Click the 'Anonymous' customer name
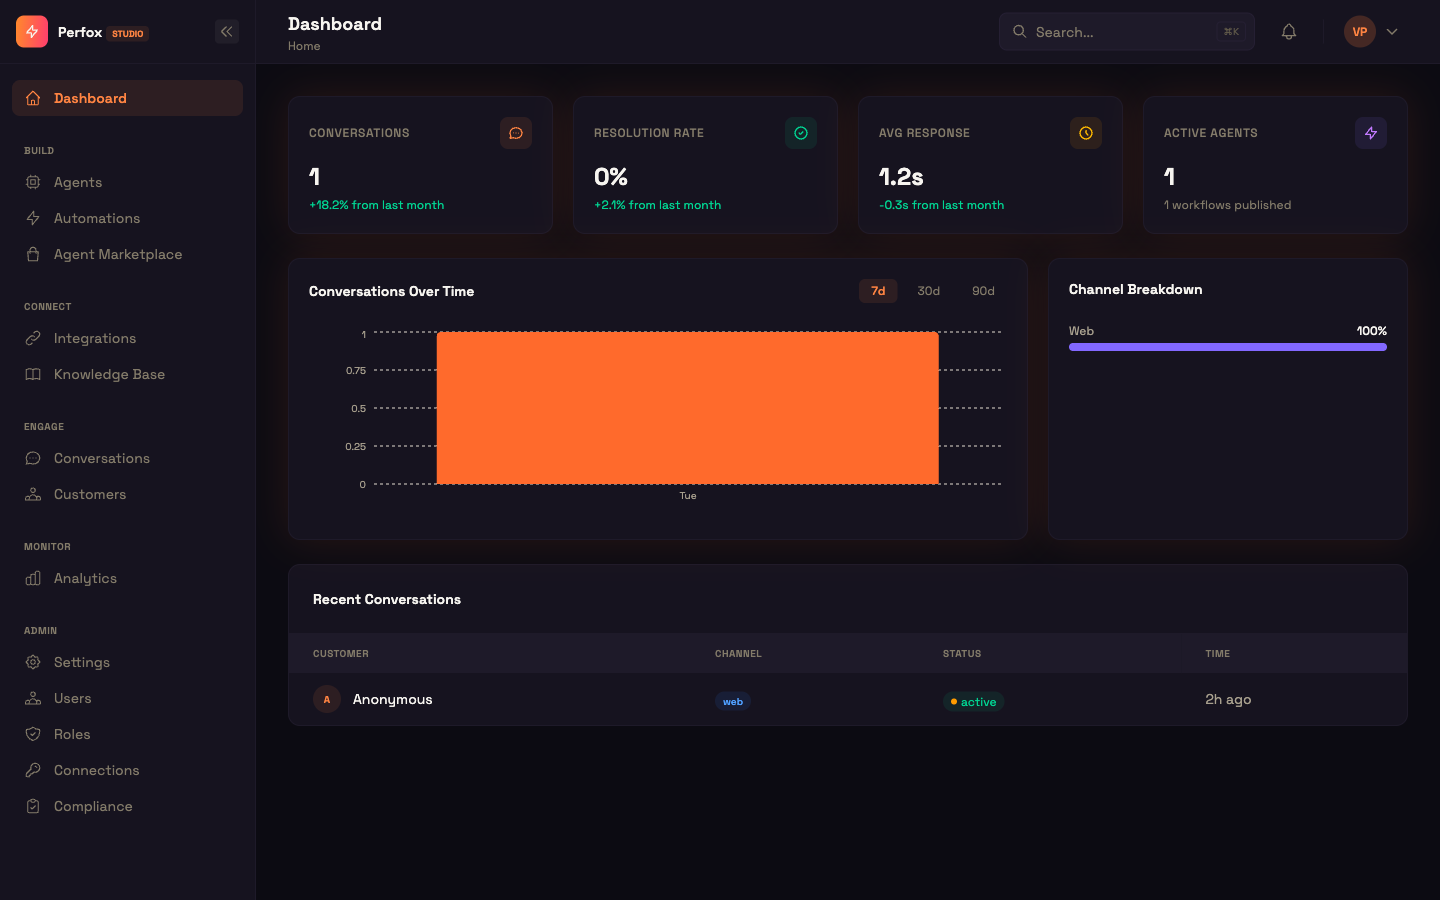The image size is (1440, 900). click(393, 699)
